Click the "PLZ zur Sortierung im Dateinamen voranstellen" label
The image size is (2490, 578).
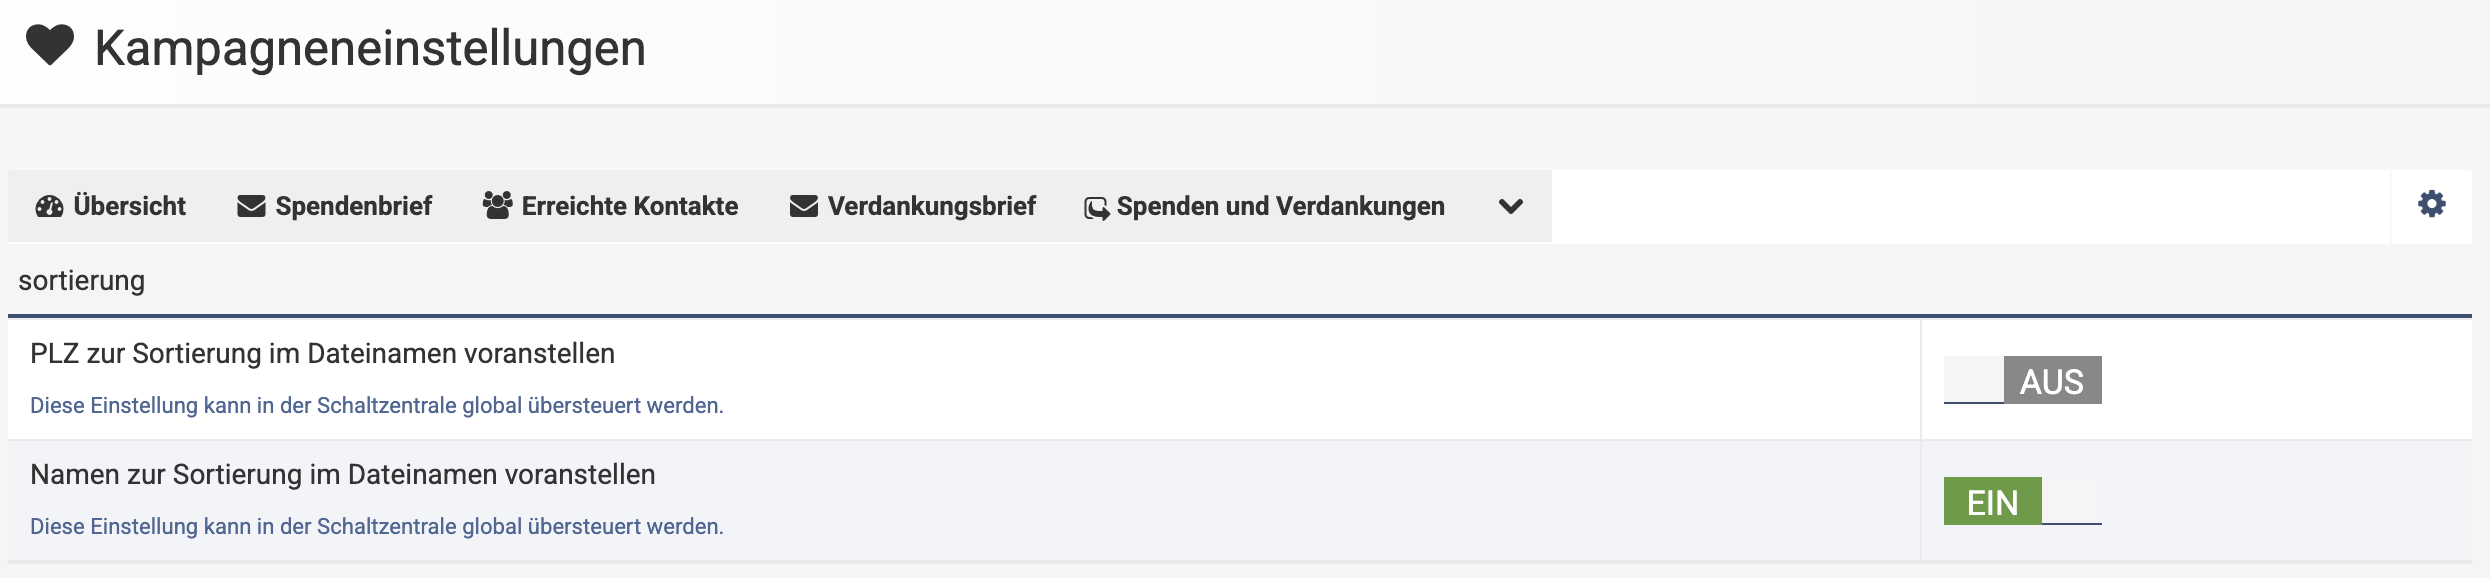click(322, 354)
